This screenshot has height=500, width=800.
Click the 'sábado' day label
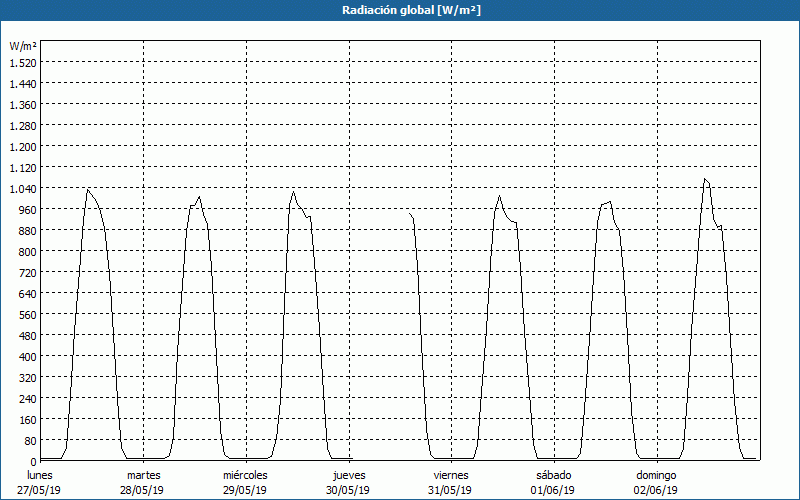click(554, 475)
